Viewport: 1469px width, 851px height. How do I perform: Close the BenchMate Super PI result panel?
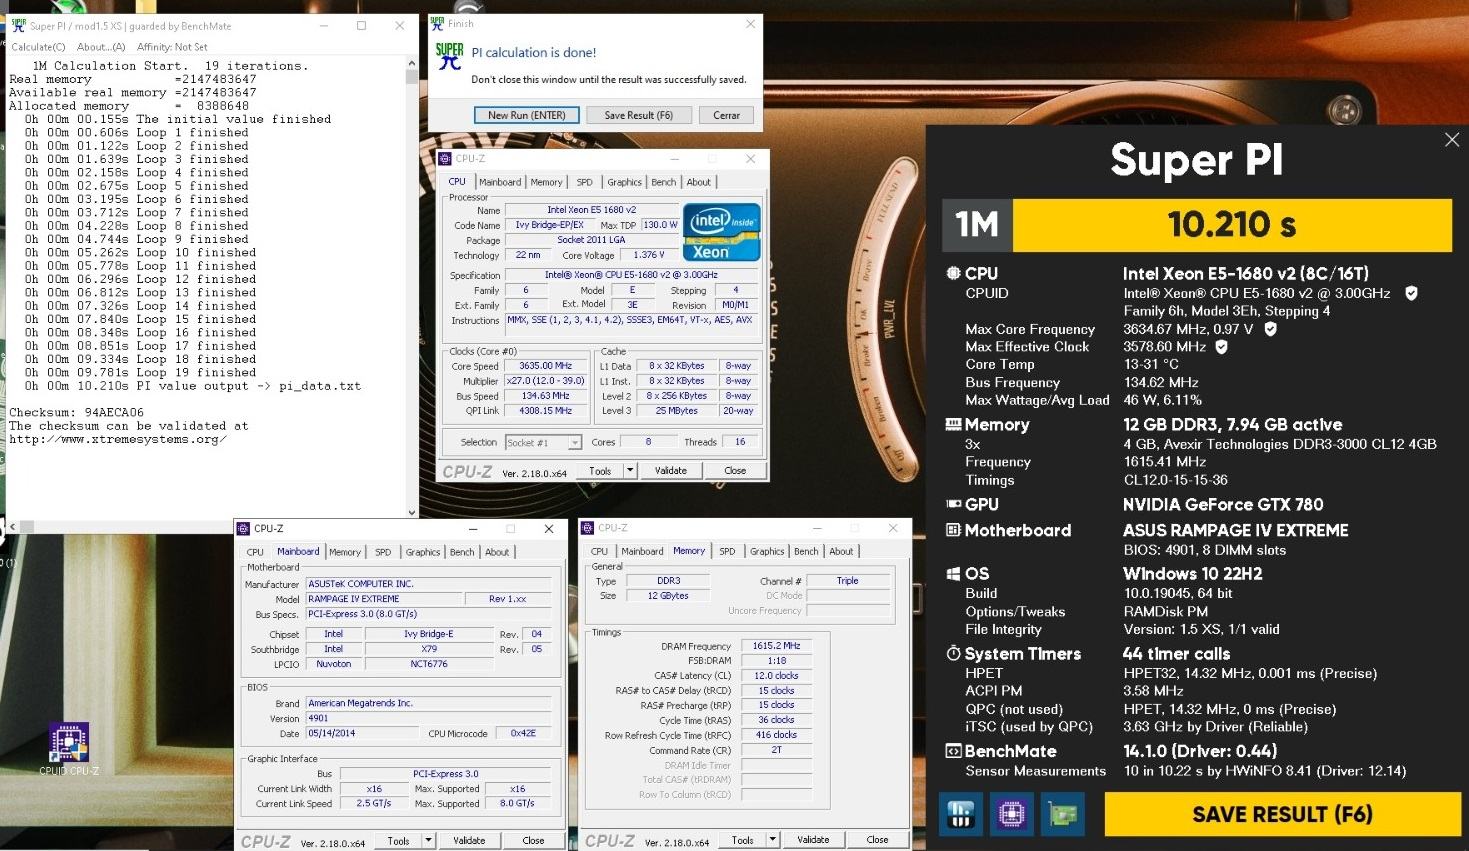pyautogui.click(x=1452, y=140)
